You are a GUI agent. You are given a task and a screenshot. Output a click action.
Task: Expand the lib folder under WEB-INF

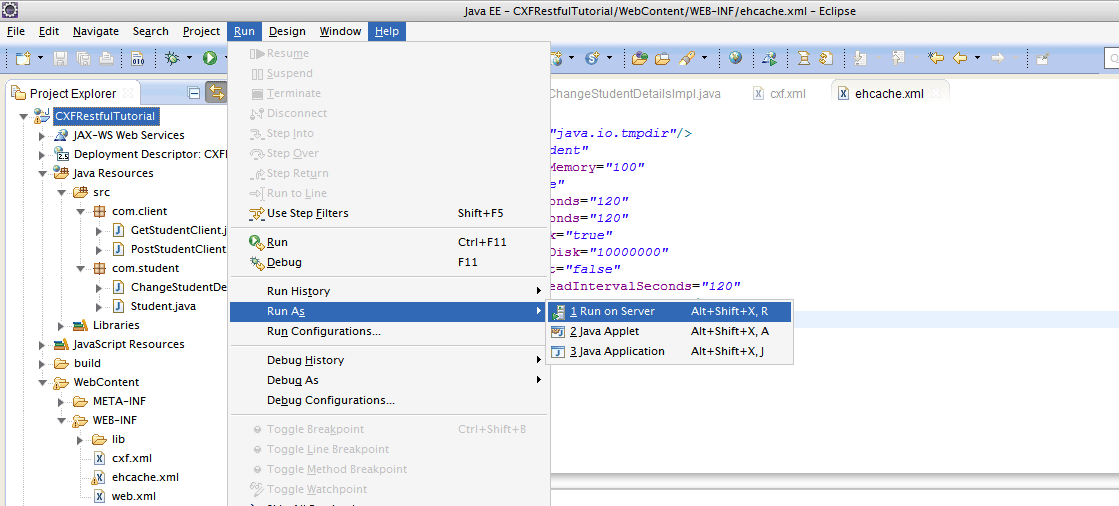click(81, 440)
